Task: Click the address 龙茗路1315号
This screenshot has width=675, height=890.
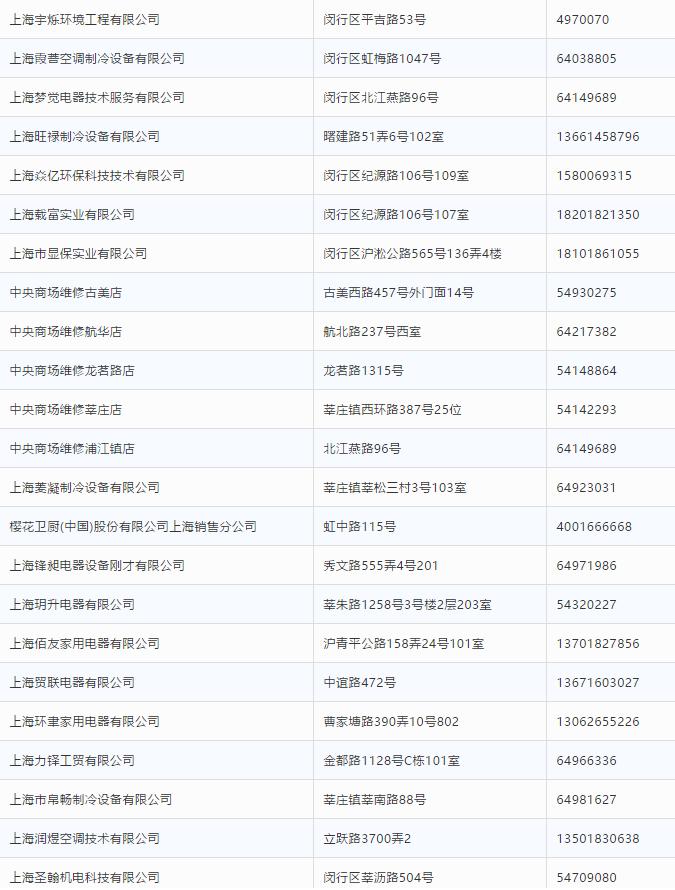Action: 363,371
